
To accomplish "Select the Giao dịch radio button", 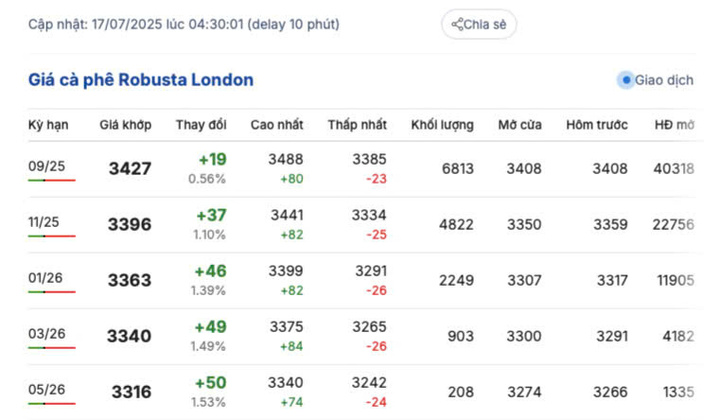I will [x=626, y=80].
